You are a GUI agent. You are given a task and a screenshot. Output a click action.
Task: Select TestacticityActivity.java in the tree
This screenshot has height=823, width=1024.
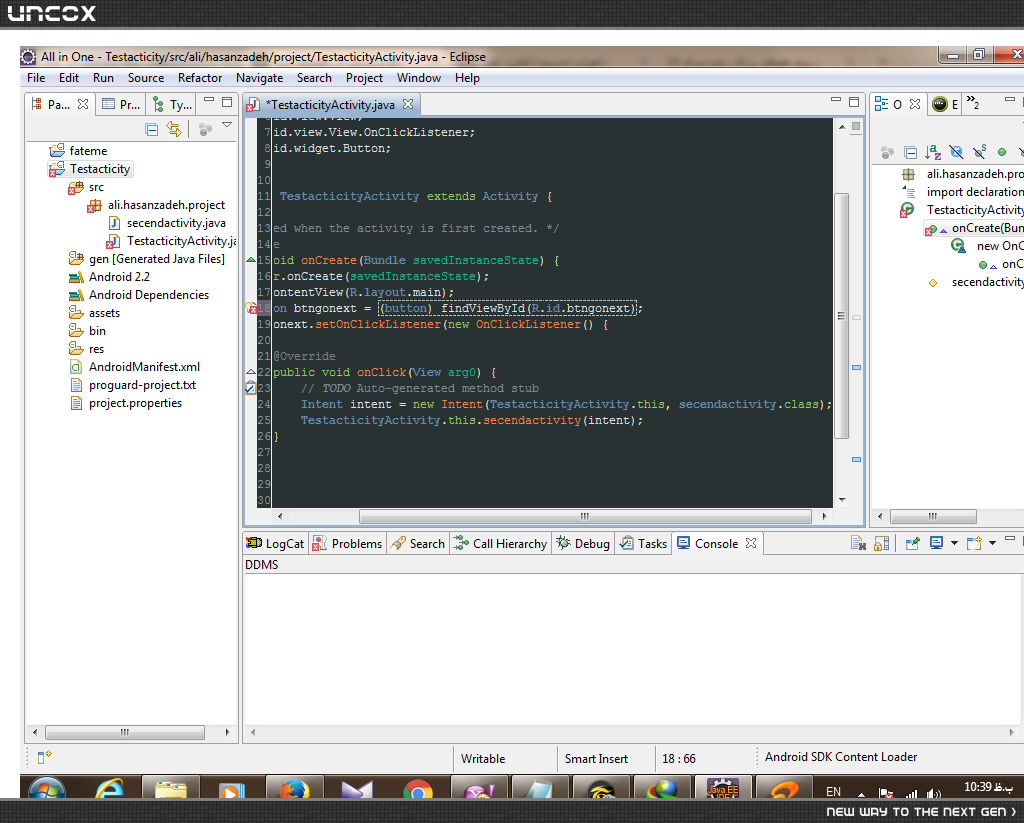[181, 241]
